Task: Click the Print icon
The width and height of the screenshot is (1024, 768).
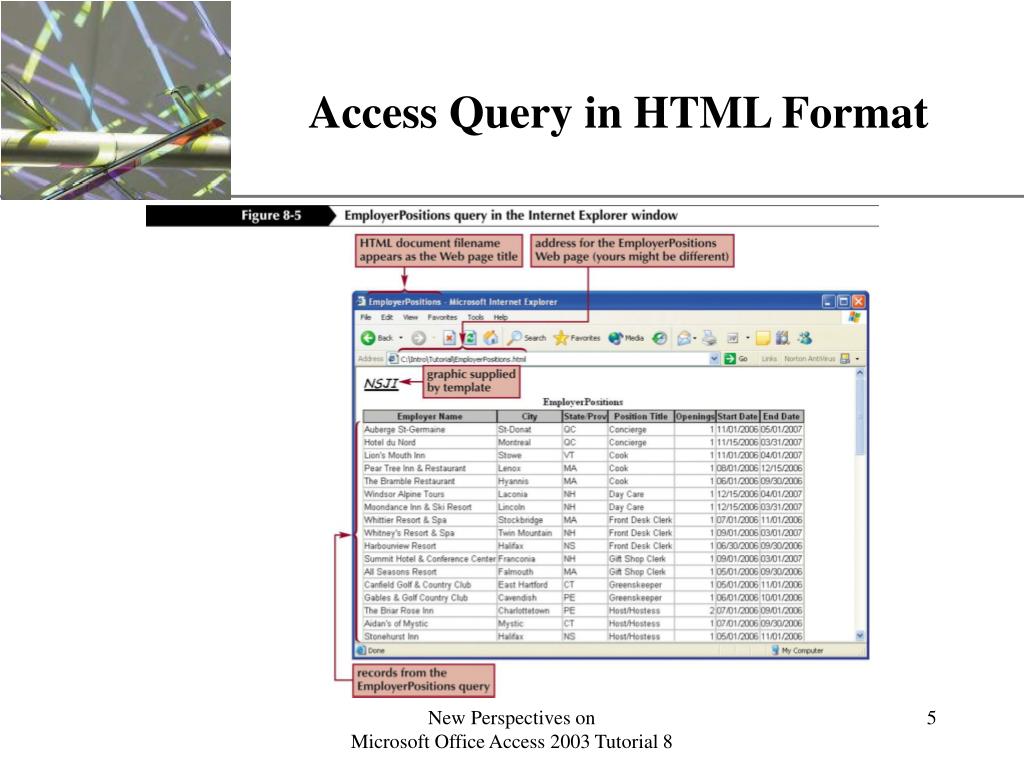Action: 710,338
